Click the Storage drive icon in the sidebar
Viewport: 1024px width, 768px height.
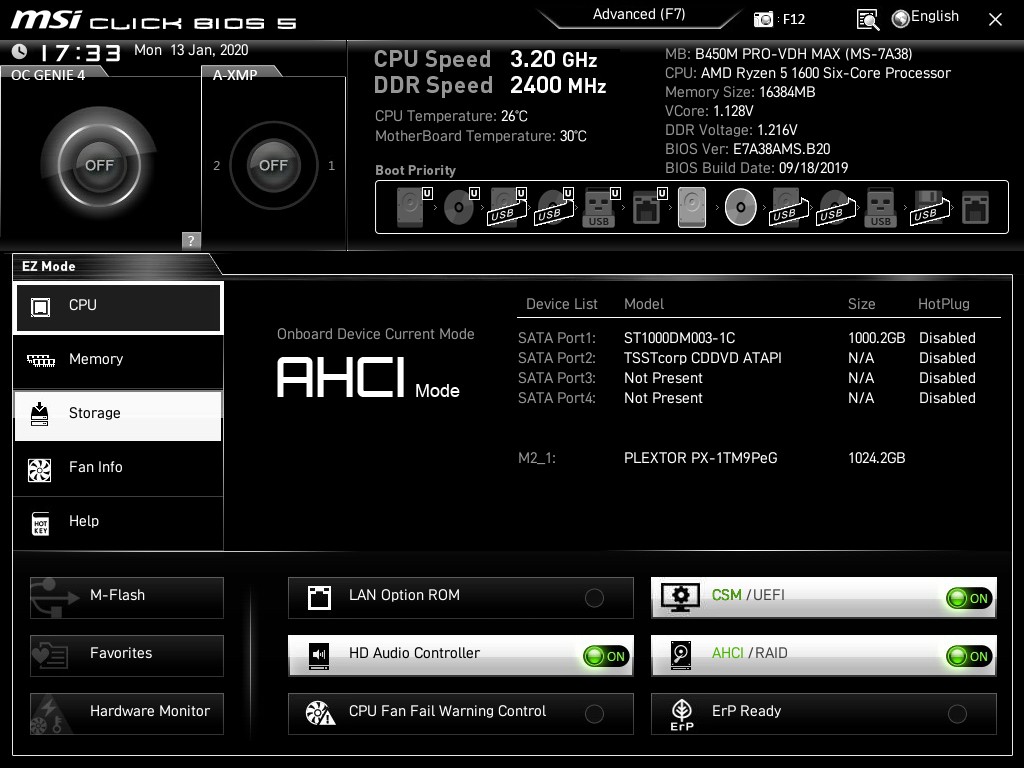40,414
